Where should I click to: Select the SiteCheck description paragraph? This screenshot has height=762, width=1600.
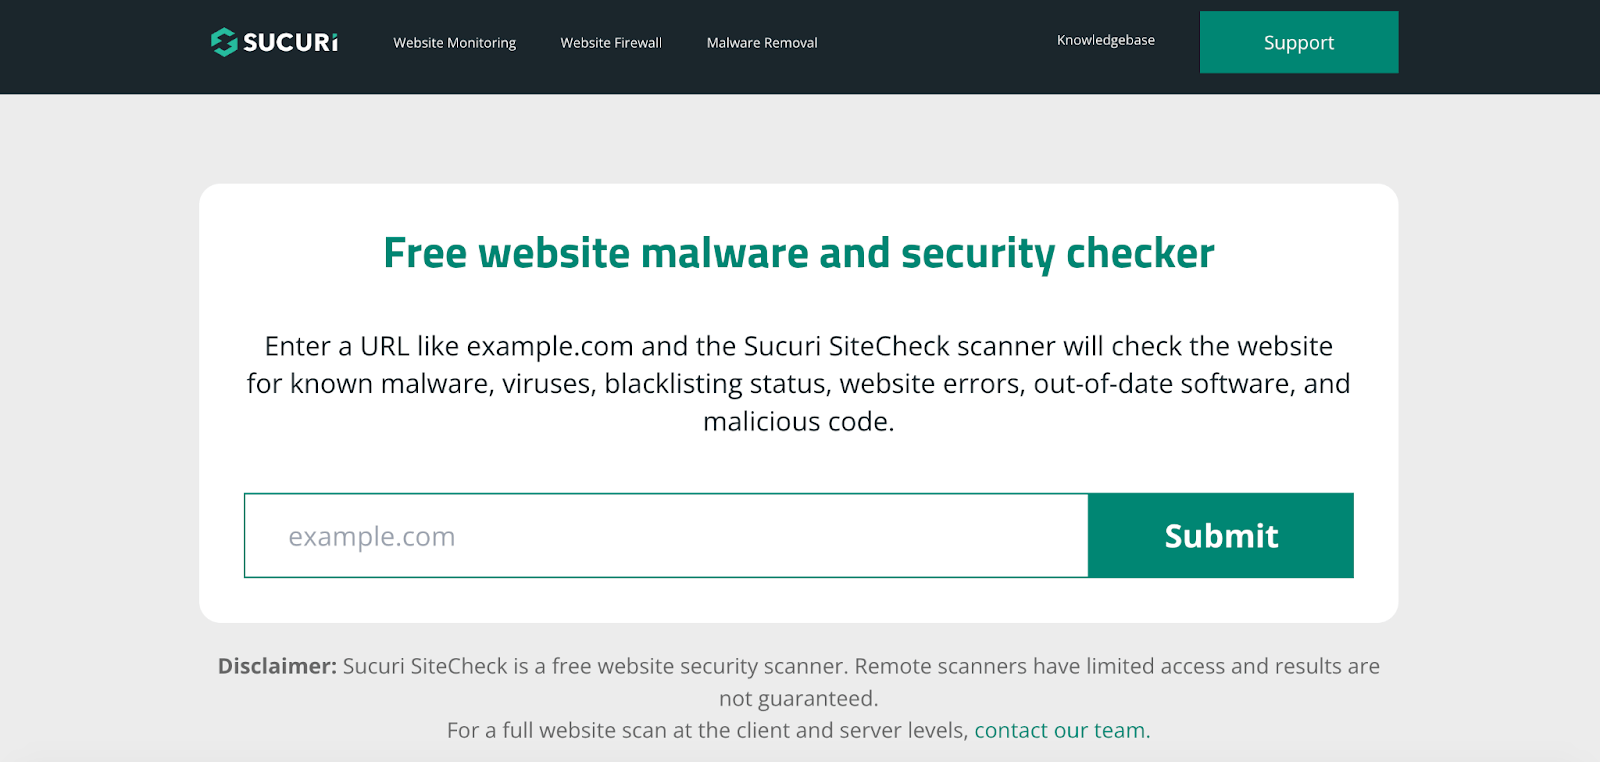[798, 383]
